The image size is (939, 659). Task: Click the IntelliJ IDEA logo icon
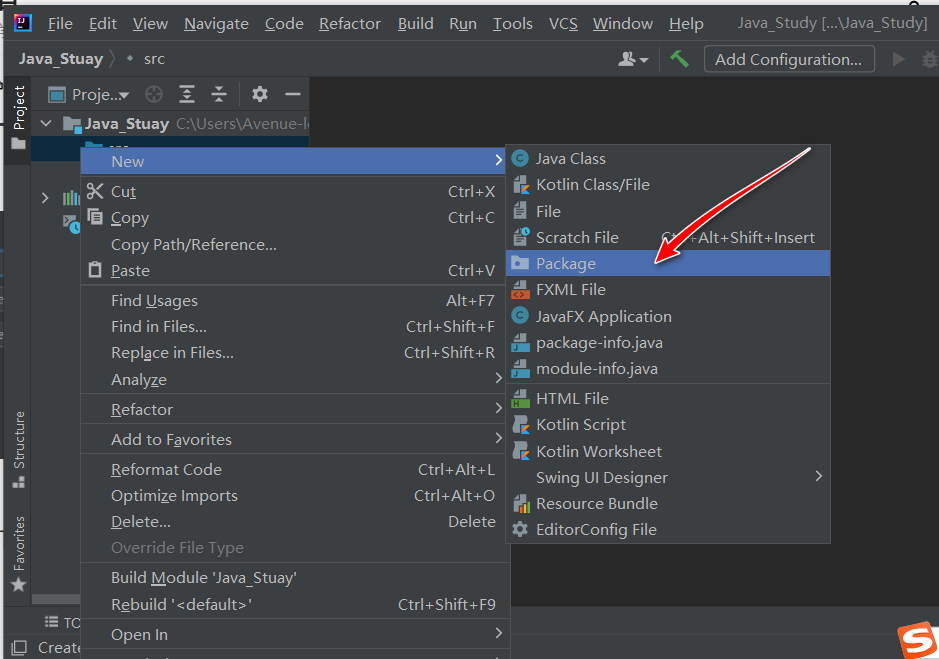click(22, 23)
